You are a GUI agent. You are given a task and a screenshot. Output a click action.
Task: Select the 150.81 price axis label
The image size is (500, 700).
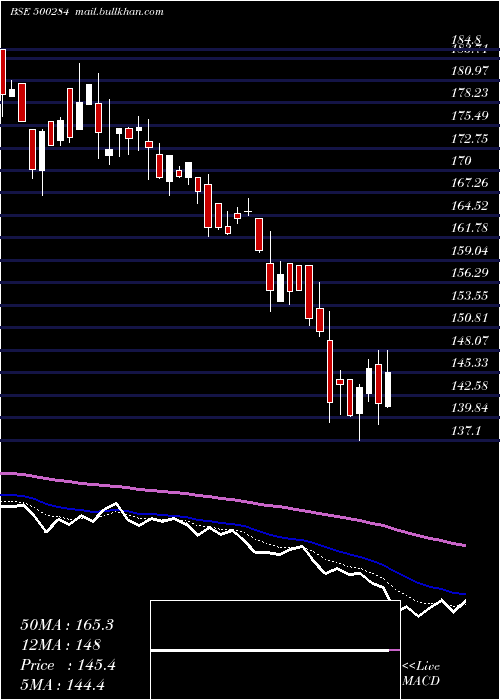pyautogui.click(x=470, y=318)
